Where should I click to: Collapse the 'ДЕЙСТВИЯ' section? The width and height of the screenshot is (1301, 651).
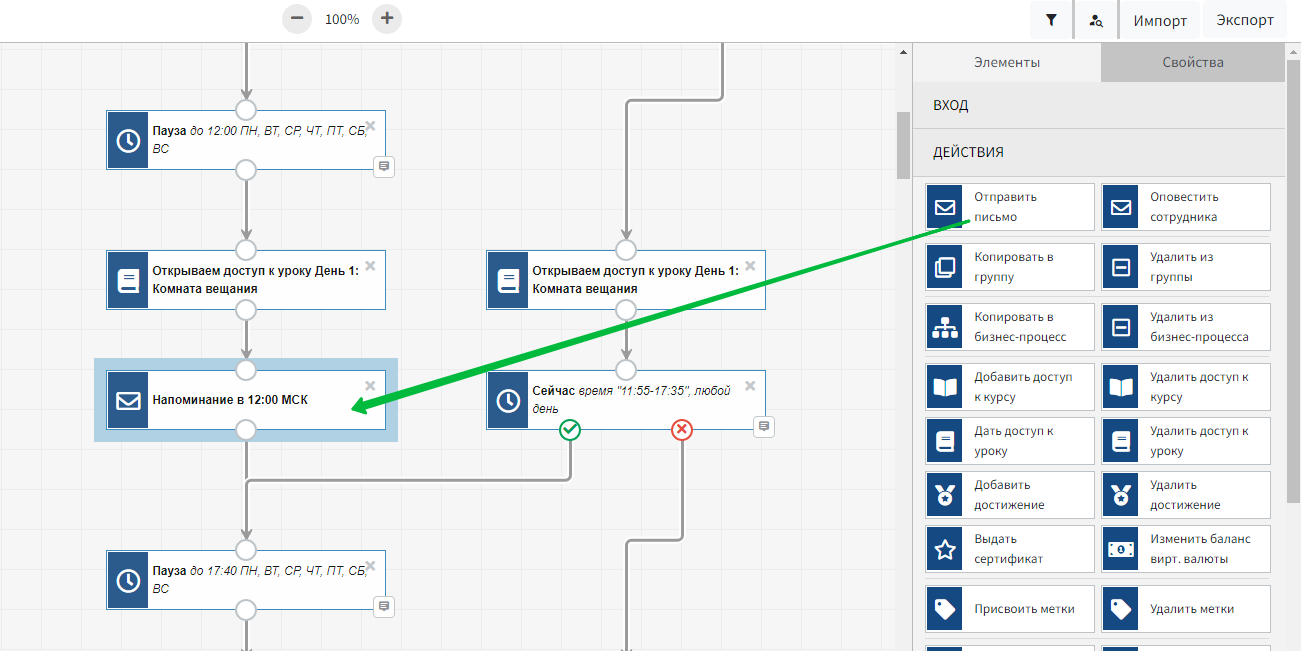tap(1098, 152)
